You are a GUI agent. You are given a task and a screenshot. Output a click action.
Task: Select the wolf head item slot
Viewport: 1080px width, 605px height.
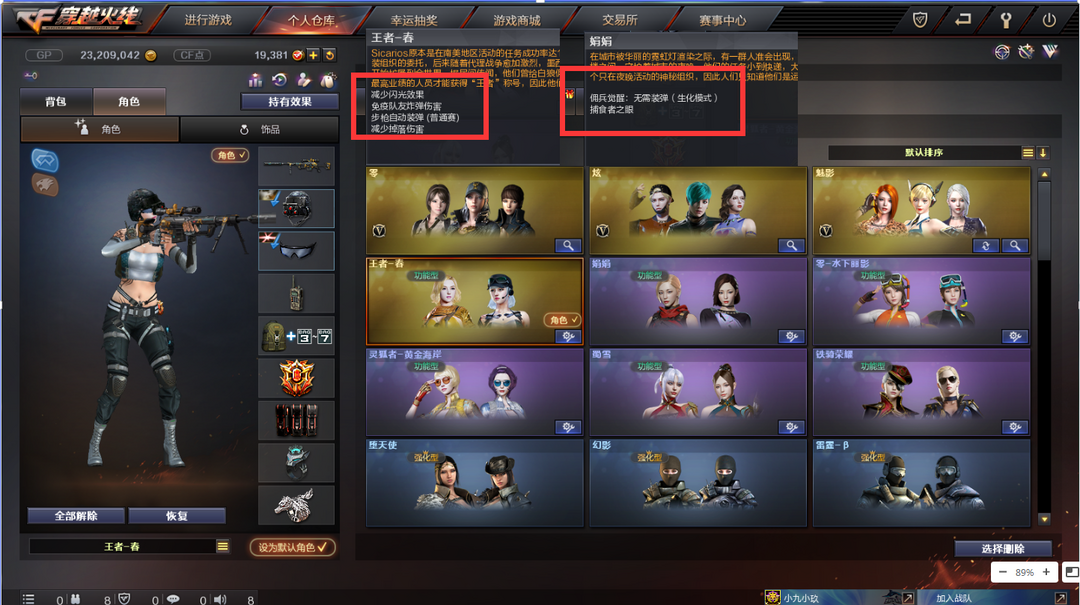pos(296,506)
